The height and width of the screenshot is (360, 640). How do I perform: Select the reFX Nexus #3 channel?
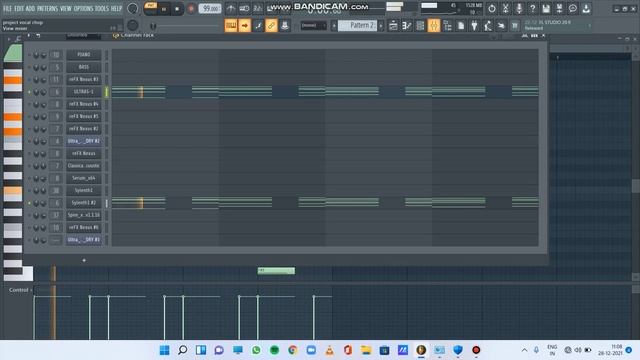pos(84,79)
